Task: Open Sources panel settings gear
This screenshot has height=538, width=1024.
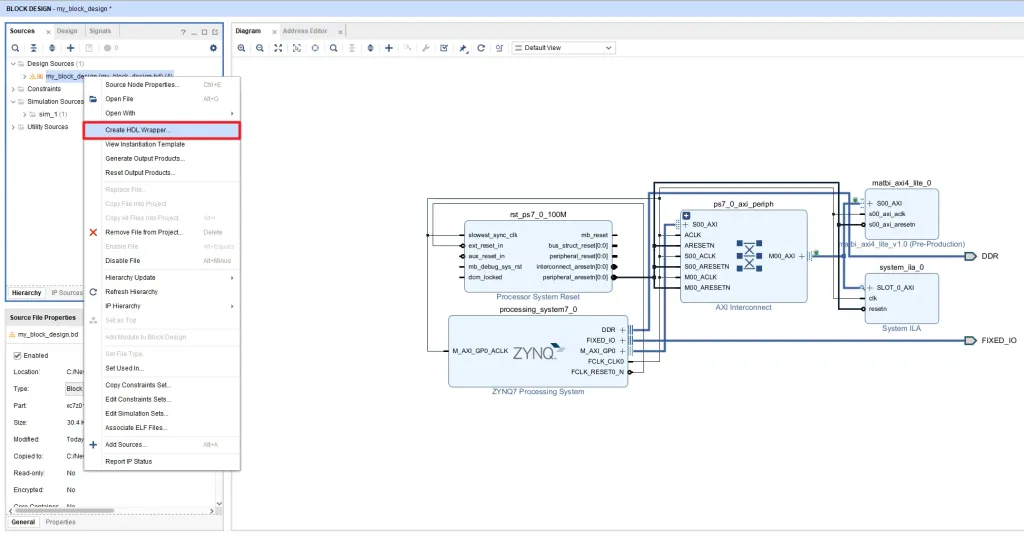Action: (x=213, y=48)
